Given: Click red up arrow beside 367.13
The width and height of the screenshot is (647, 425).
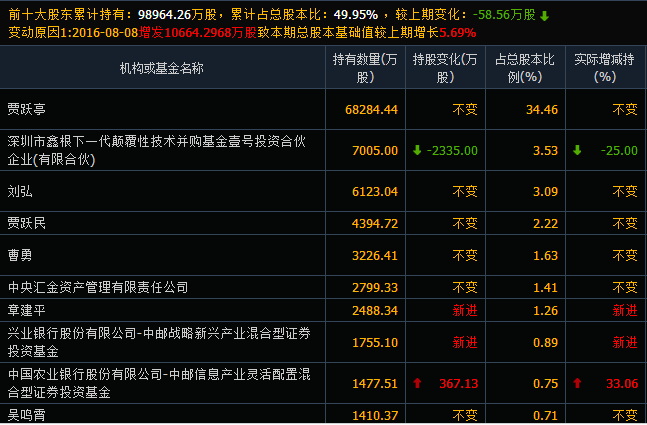Looking at the screenshot, I should [x=417, y=383].
